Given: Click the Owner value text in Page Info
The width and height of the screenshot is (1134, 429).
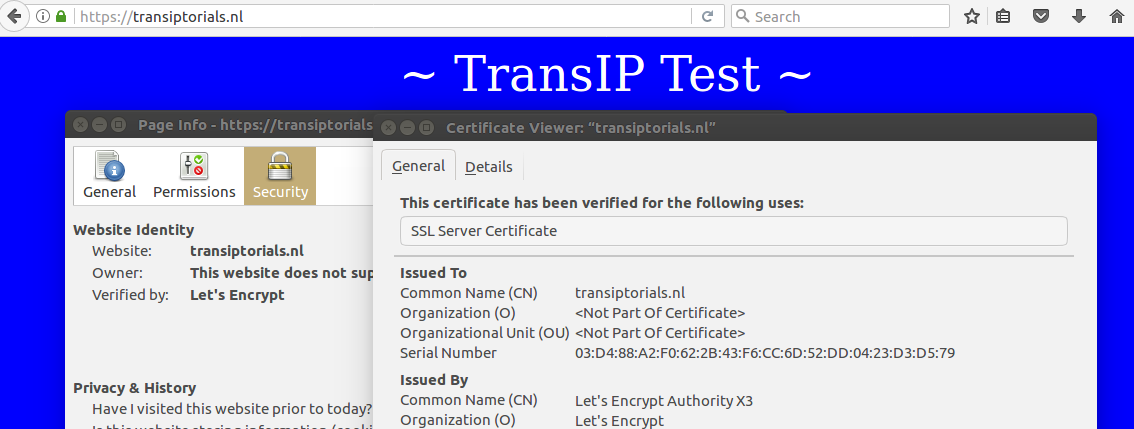Looking at the screenshot, I should point(281,273).
